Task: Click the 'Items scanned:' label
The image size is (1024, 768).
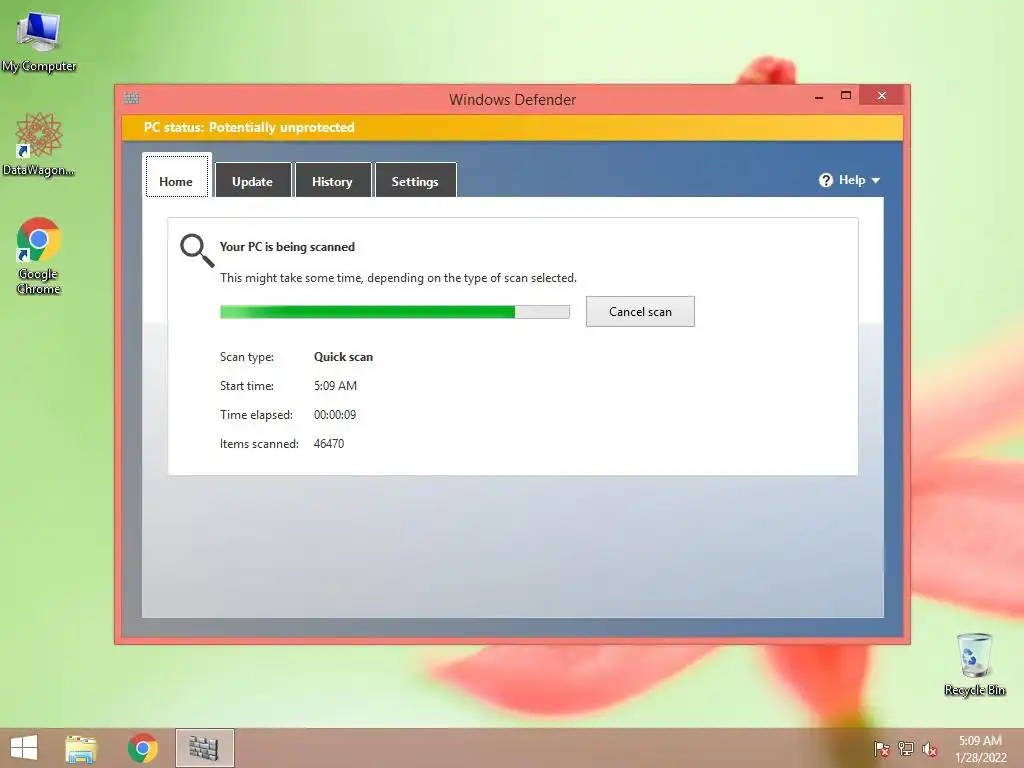Action: pos(259,443)
